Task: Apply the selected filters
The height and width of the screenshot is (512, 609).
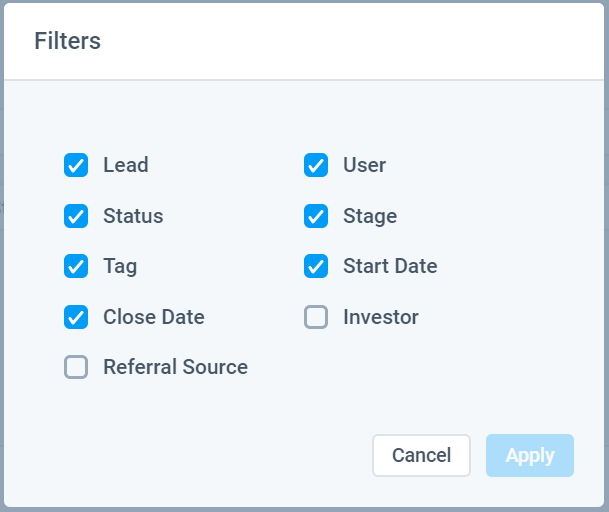Action: tap(530, 455)
